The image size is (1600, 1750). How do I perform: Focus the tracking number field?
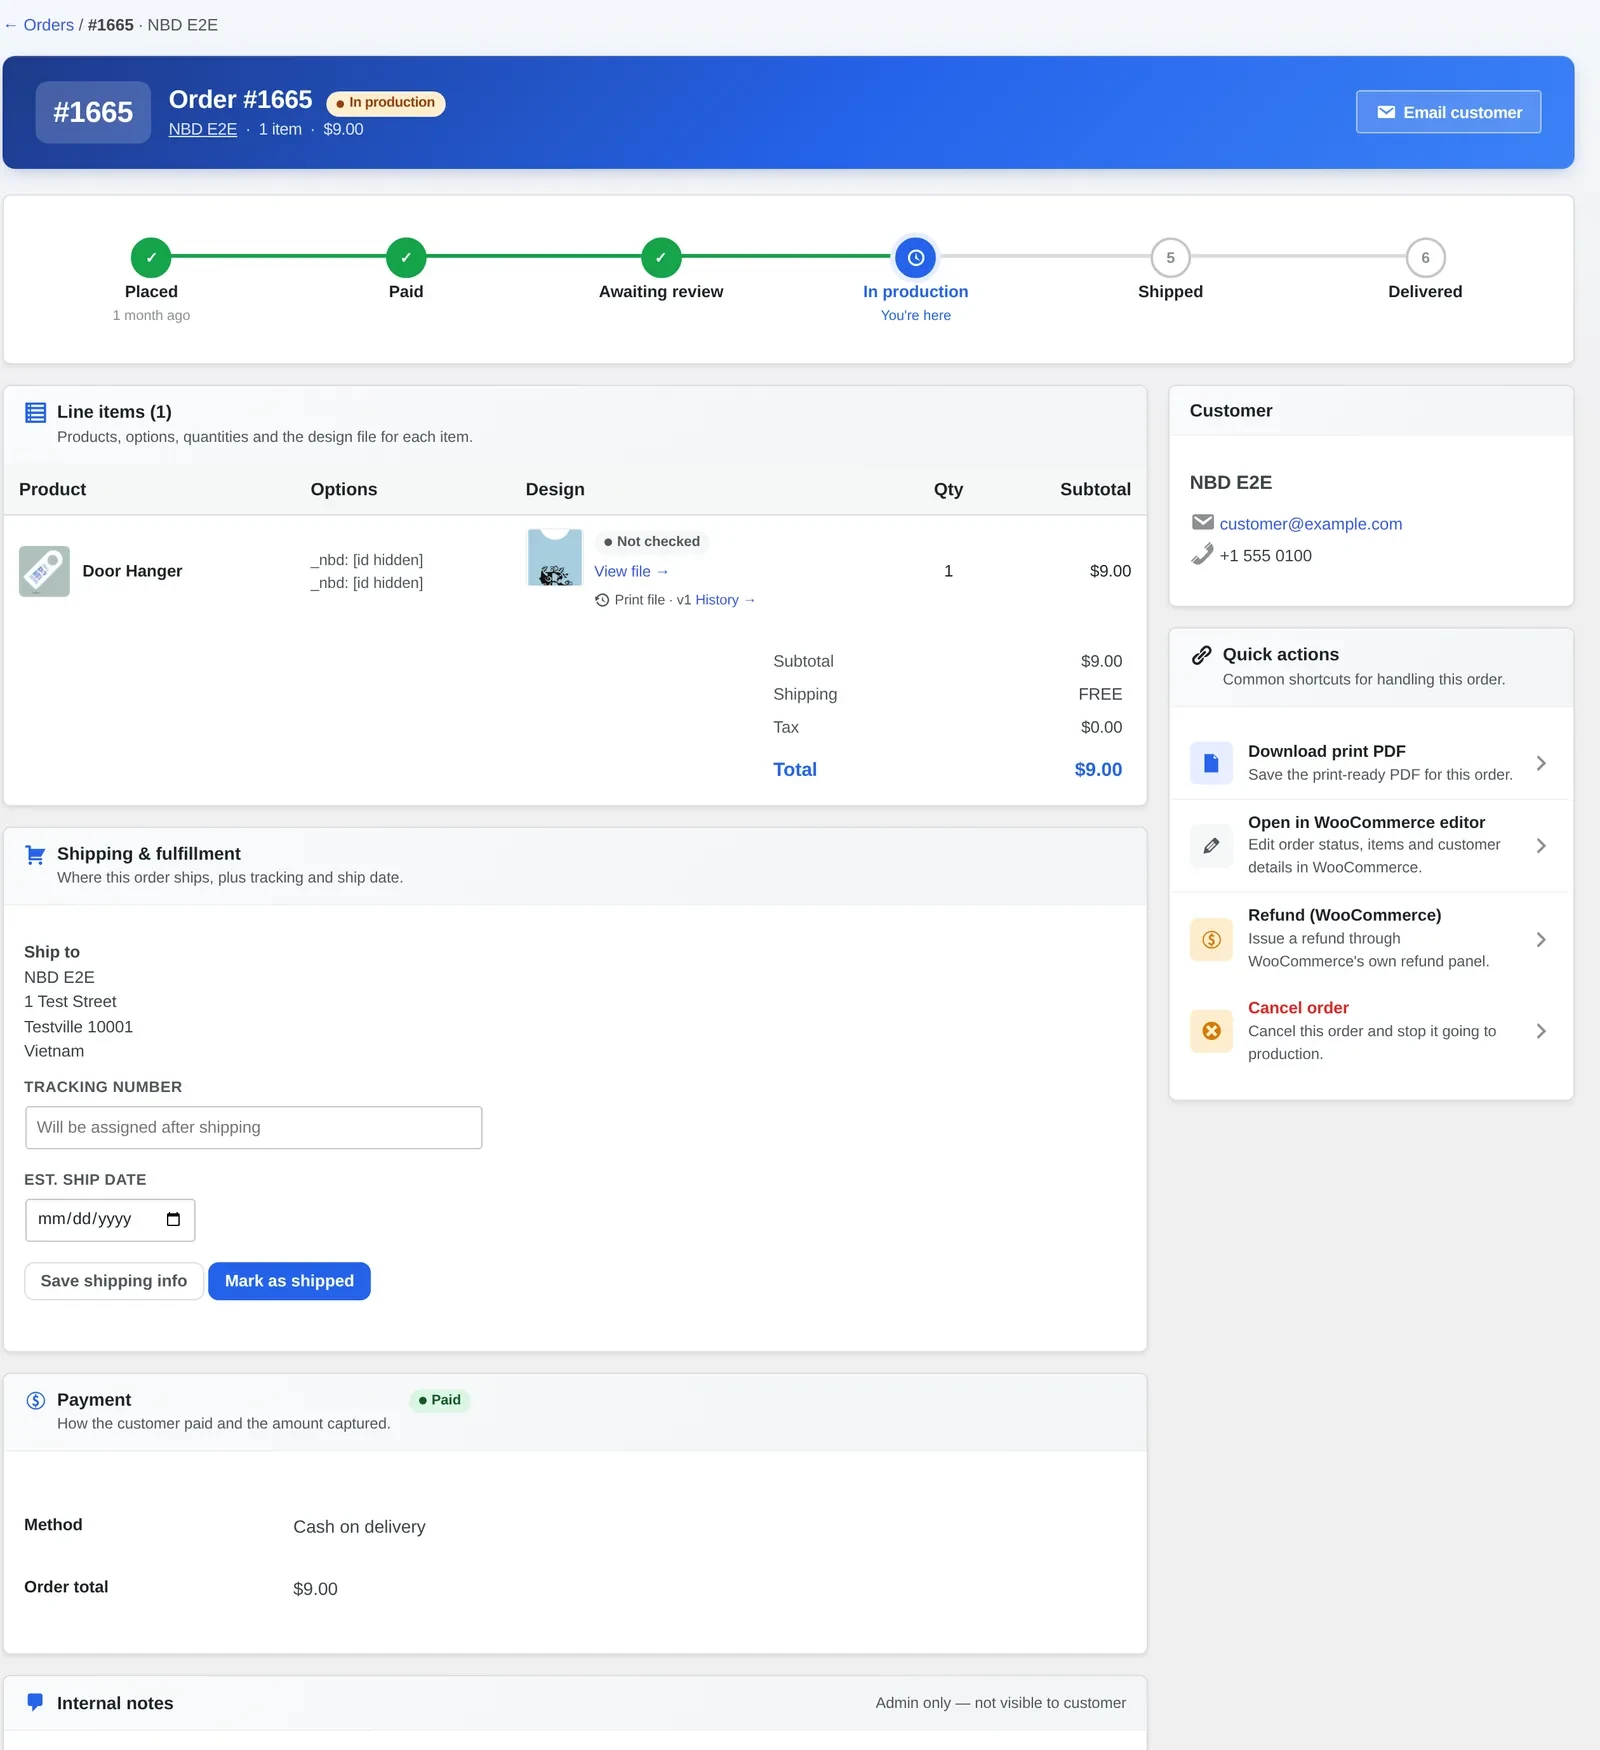tap(254, 1128)
